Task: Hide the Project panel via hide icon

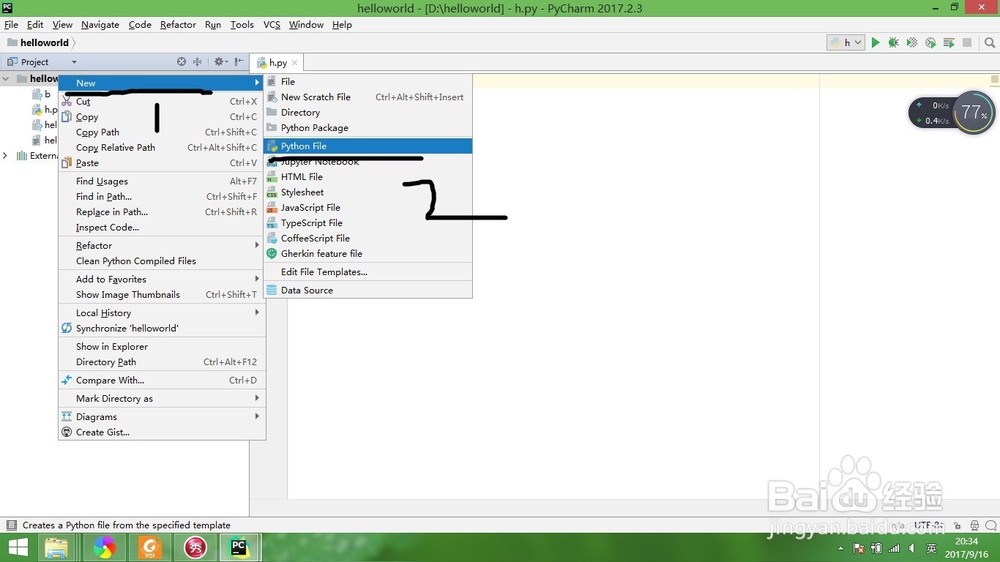Action: [239, 62]
